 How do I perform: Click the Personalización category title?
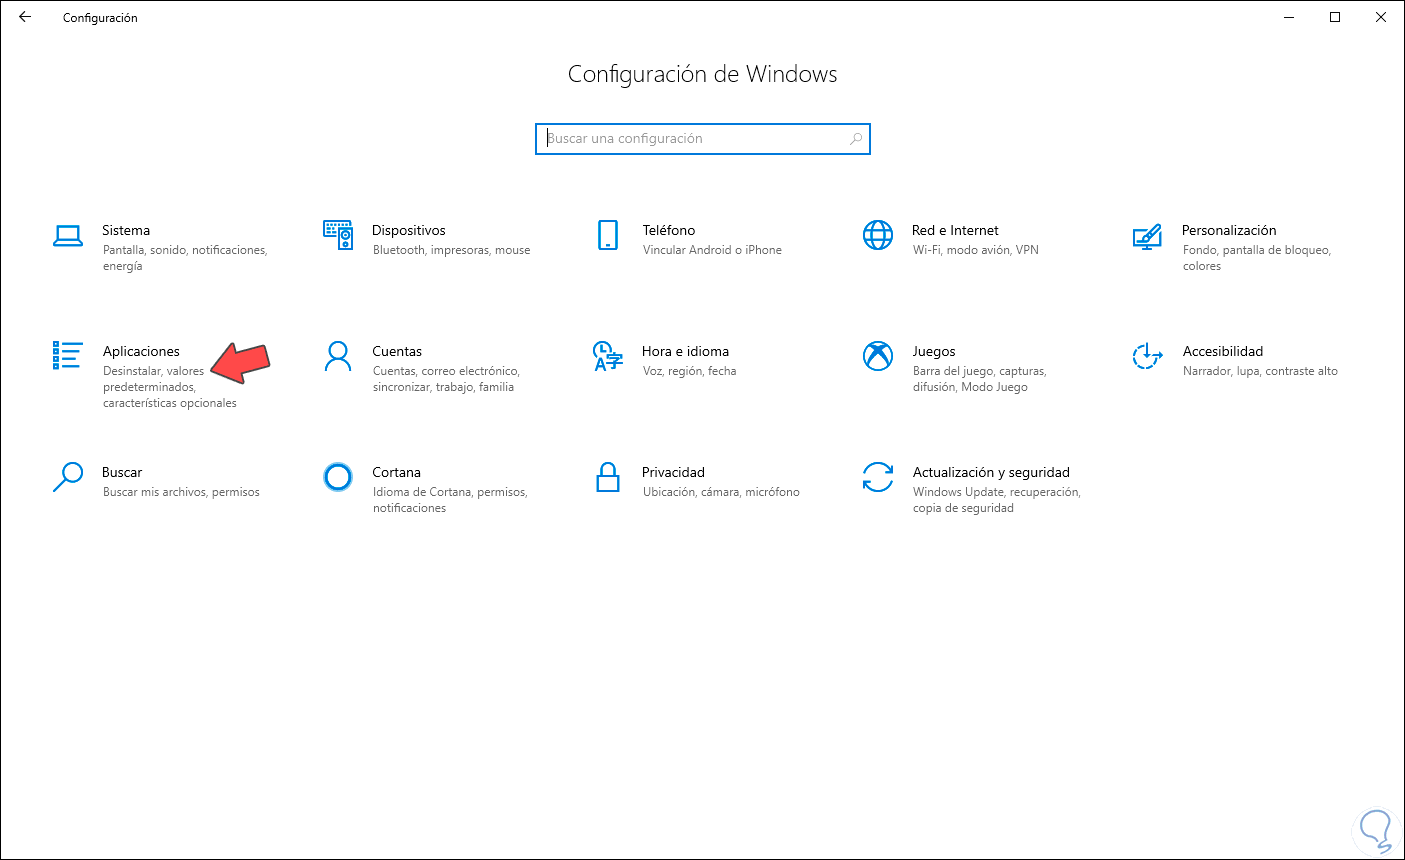(1229, 230)
